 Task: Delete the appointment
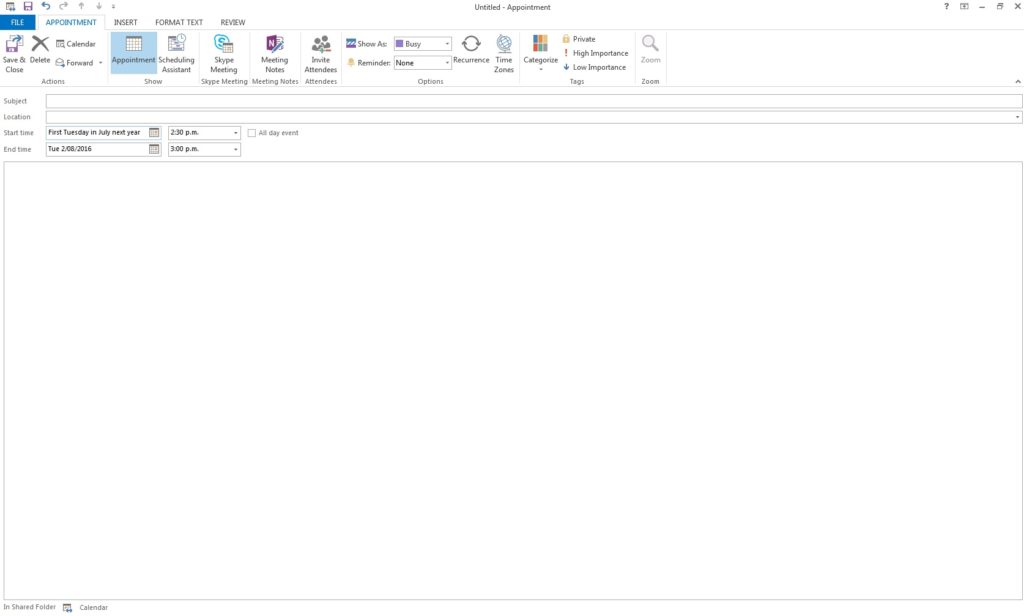40,50
